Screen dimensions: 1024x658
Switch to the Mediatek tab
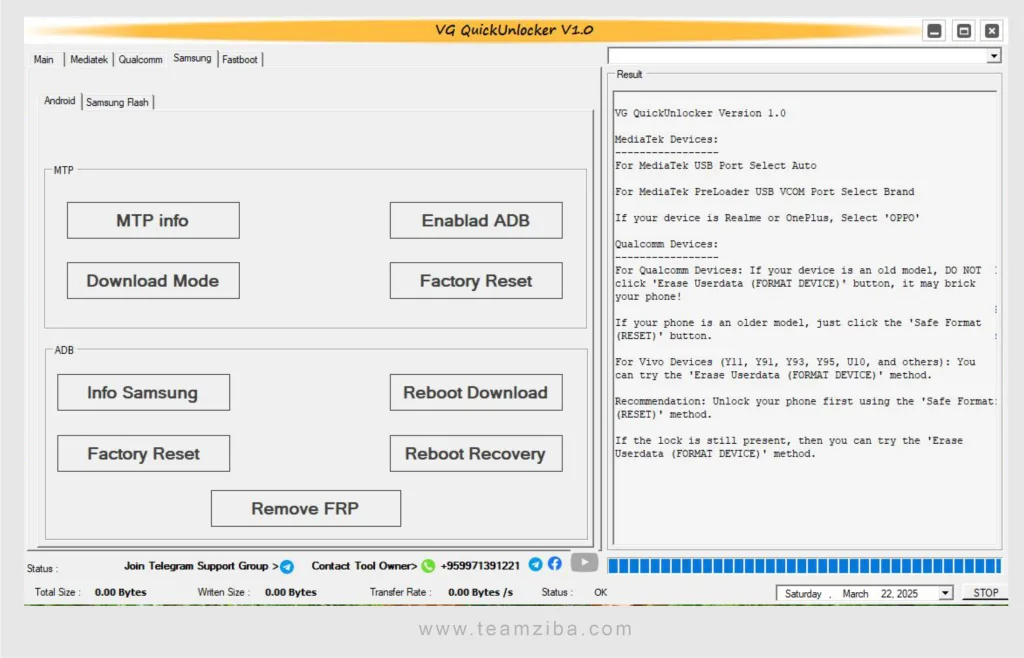pos(89,59)
